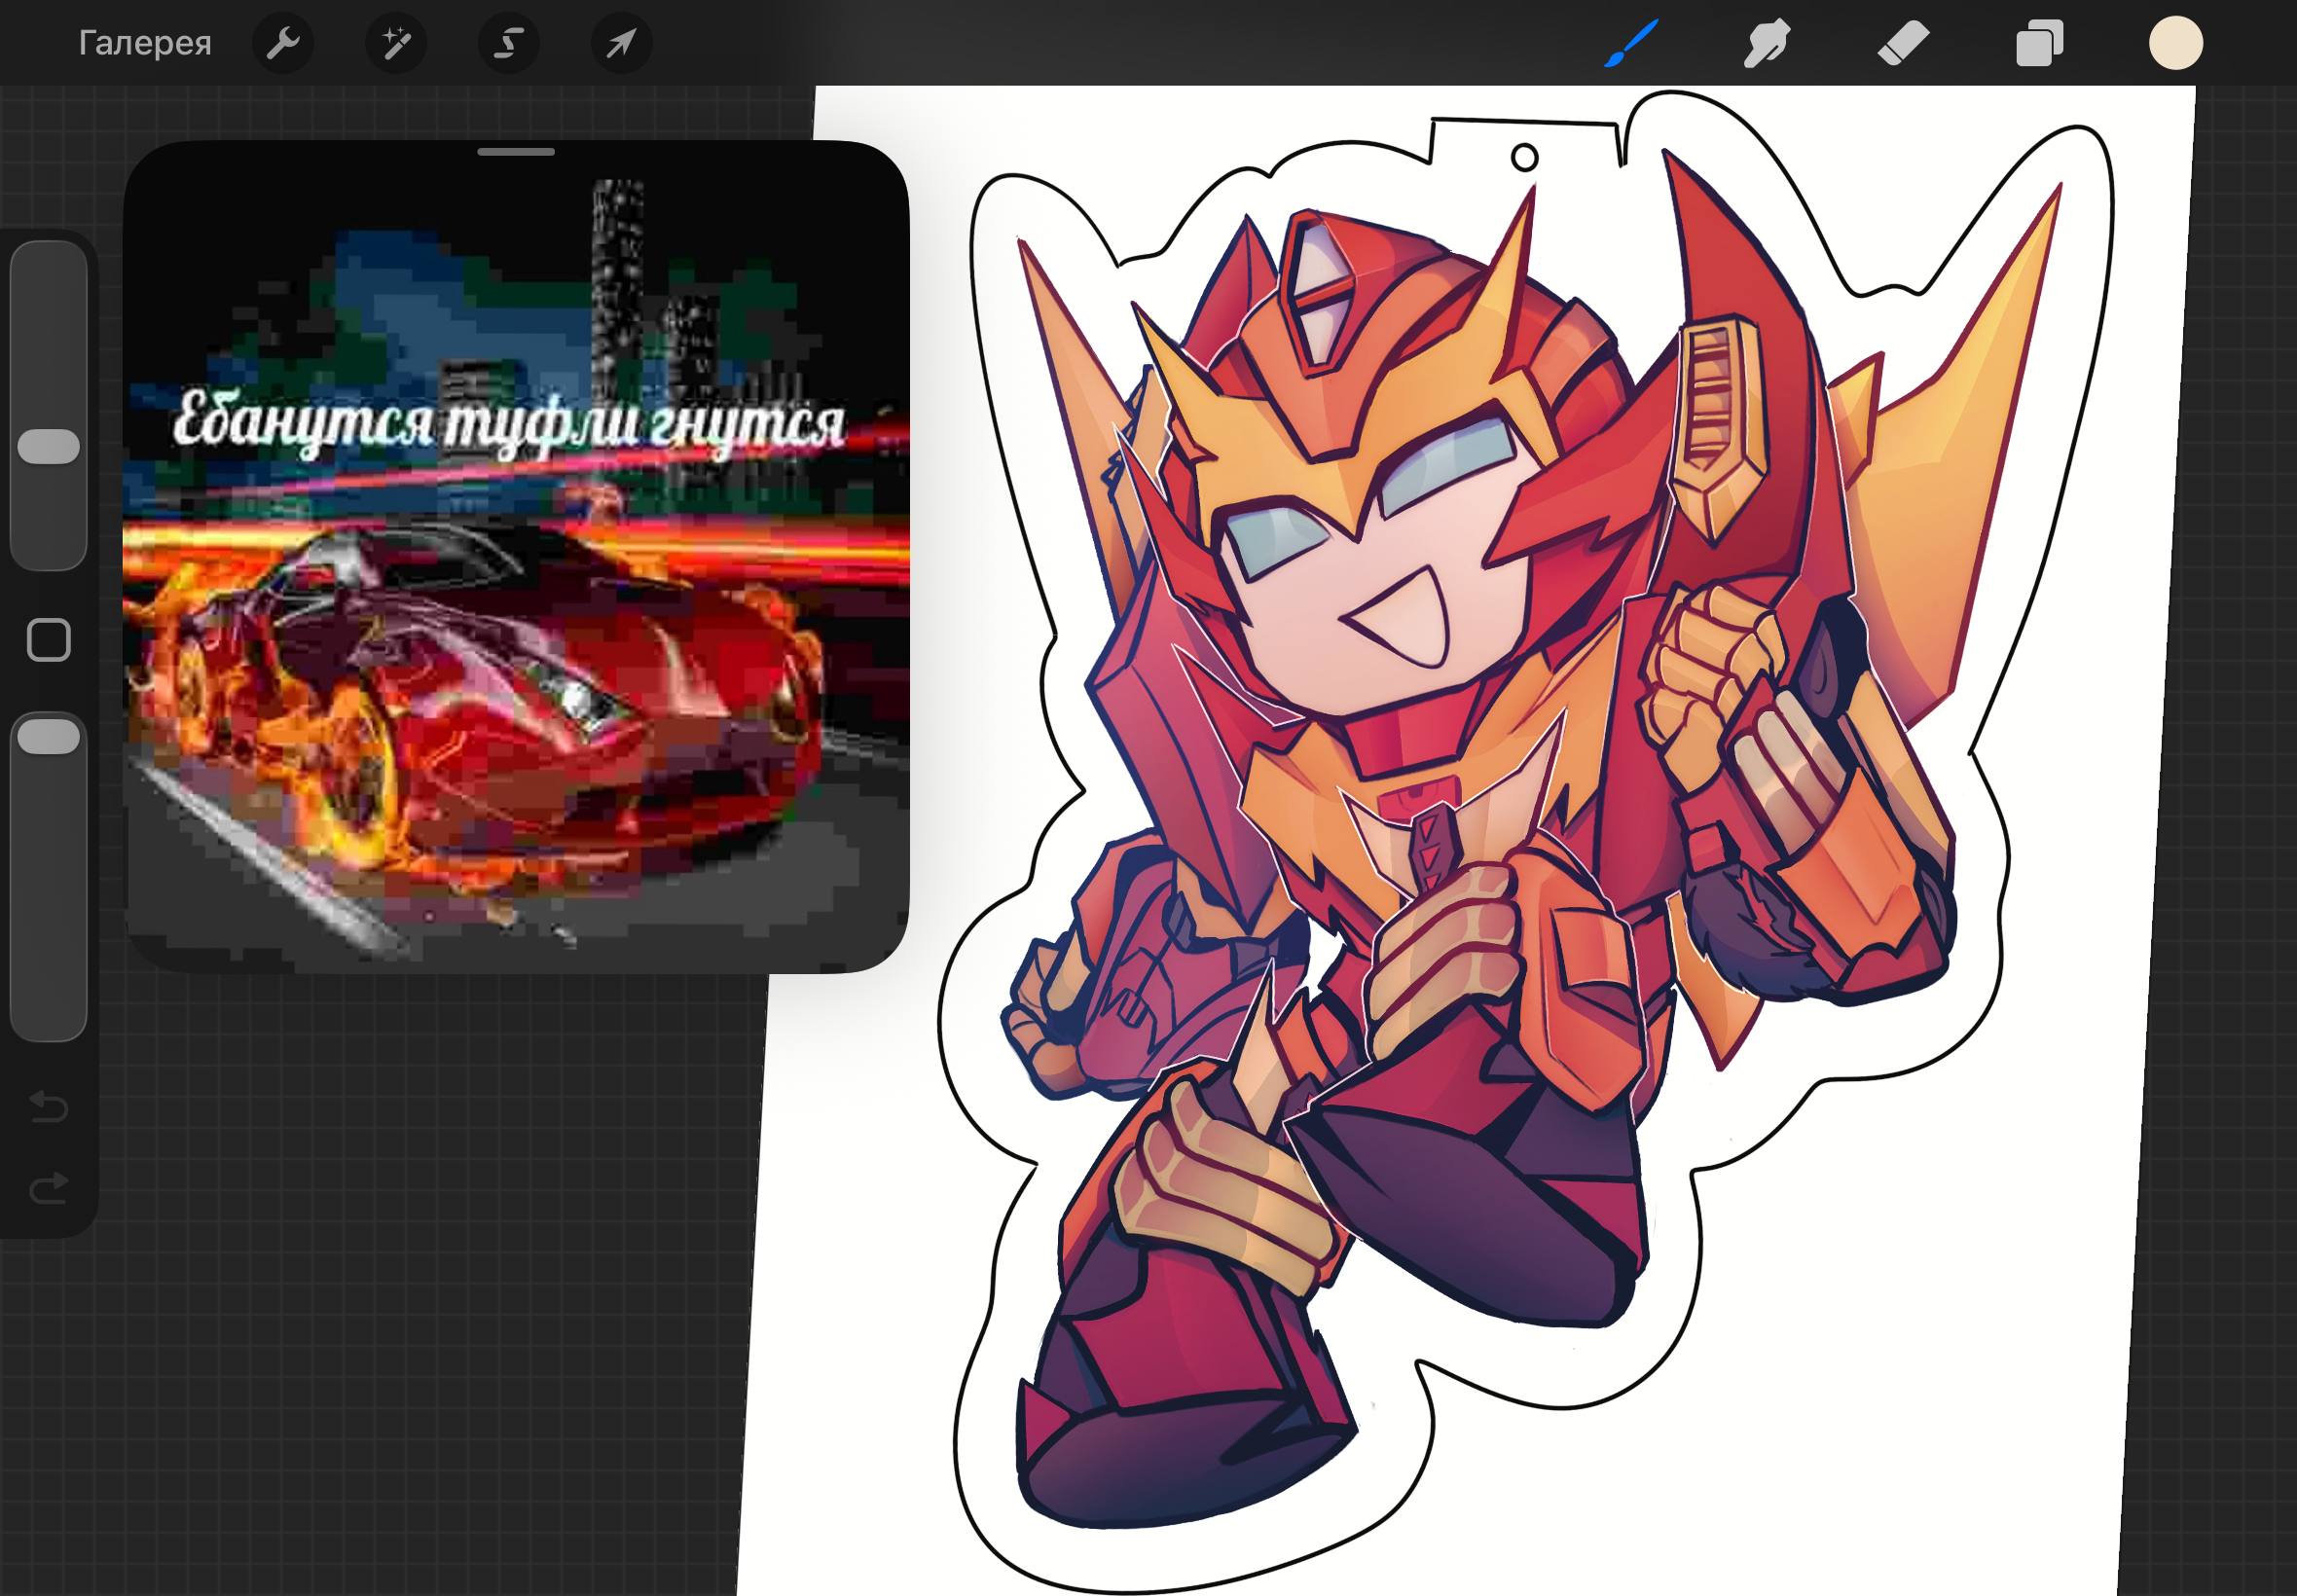
Task: Click the brush size slider handle
Action: click(x=49, y=447)
